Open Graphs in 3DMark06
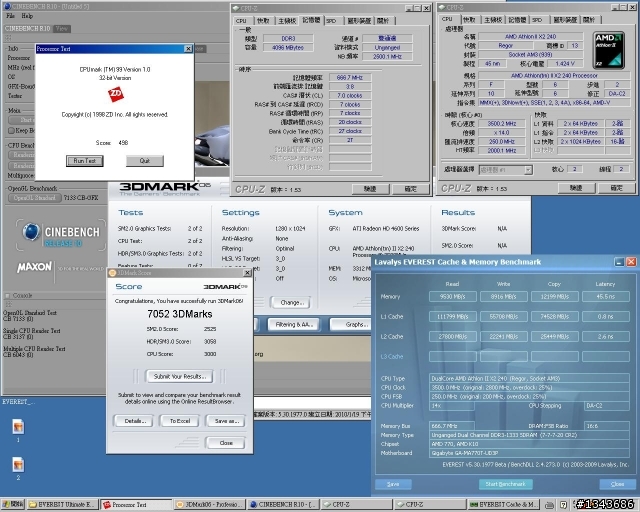640x512 pixels. (x=352, y=325)
